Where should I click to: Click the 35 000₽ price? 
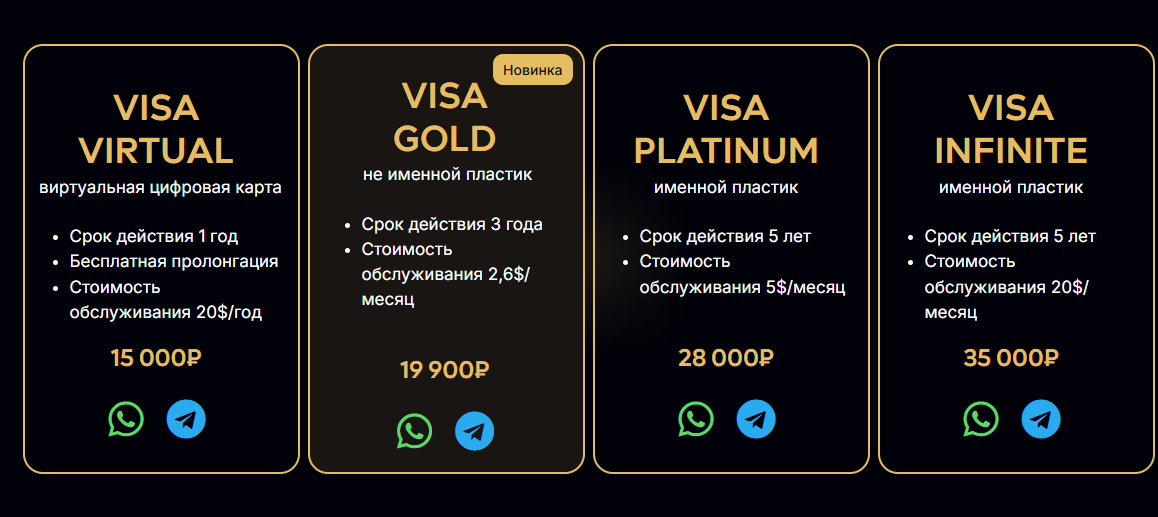click(x=1011, y=357)
